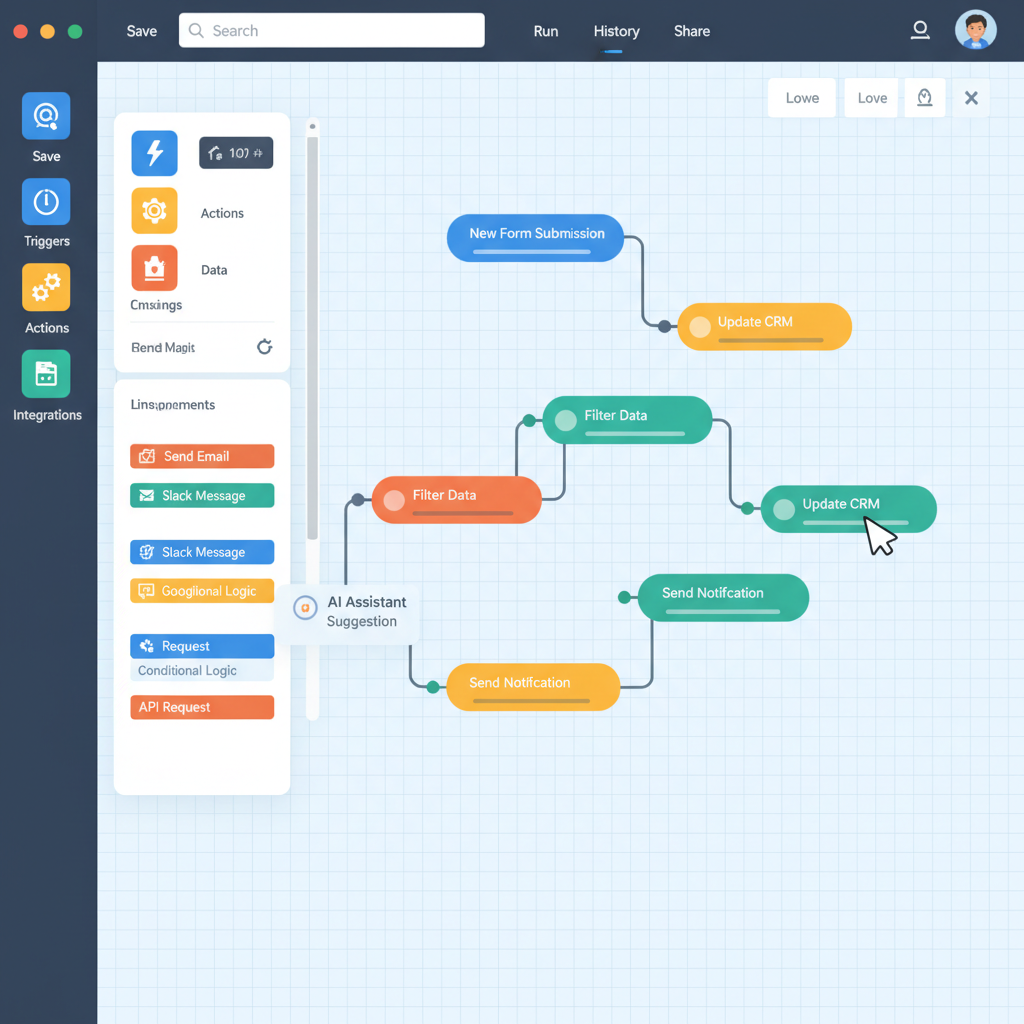Expand the dark counter badge at panel top

[236, 152]
